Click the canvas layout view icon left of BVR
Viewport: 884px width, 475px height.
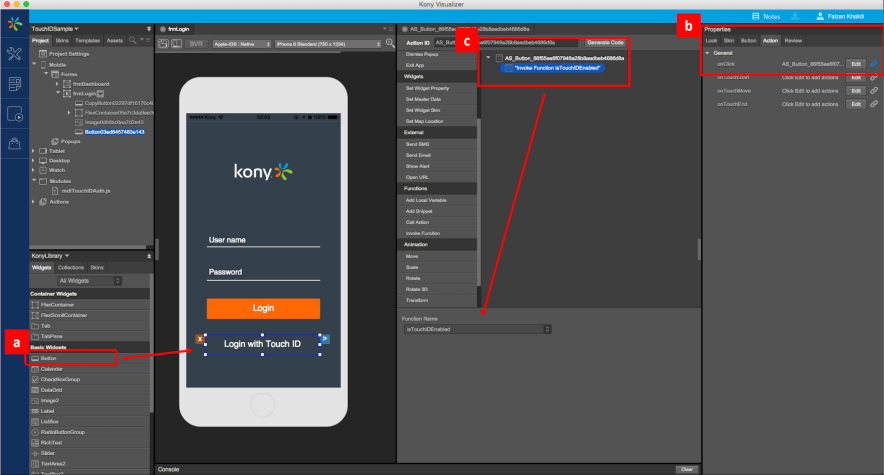coord(163,43)
